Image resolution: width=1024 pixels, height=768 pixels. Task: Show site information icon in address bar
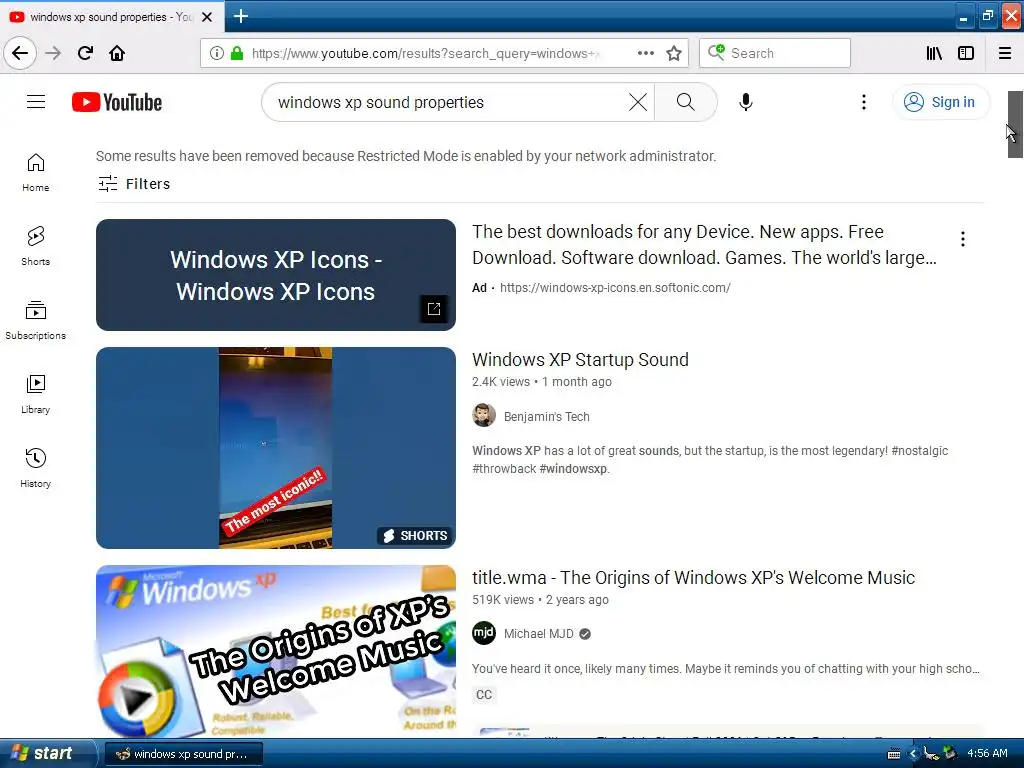(x=217, y=53)
